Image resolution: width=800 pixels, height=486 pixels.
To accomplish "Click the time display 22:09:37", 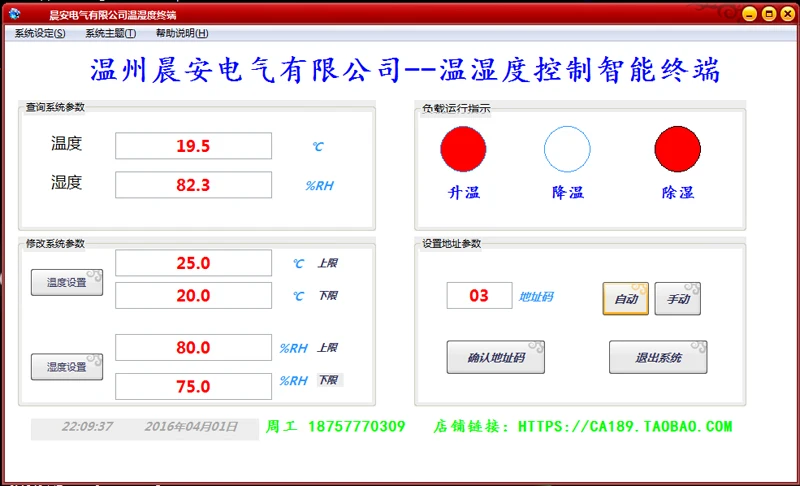I will click(87, 426).
